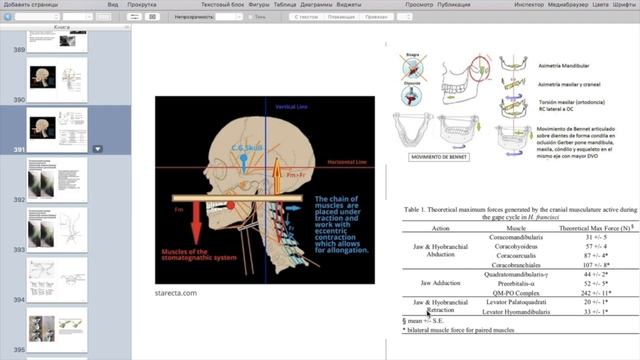Start Просмотр preview of the book

click(x=419, y=4)
